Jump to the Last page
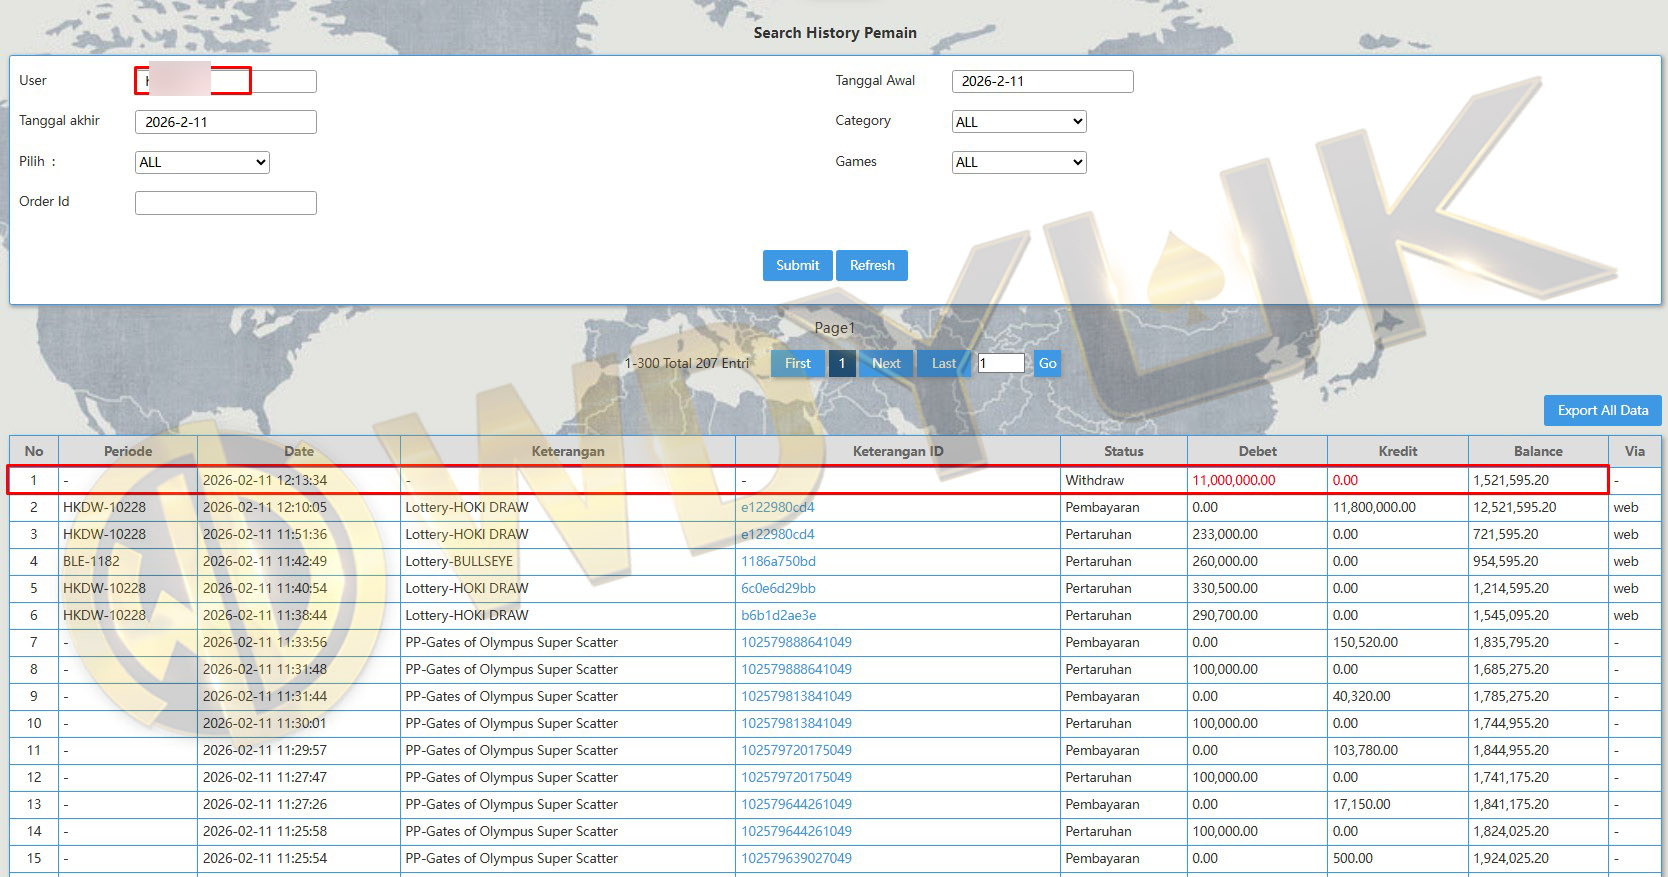1668x877 pixels. (x=943, y=363)
